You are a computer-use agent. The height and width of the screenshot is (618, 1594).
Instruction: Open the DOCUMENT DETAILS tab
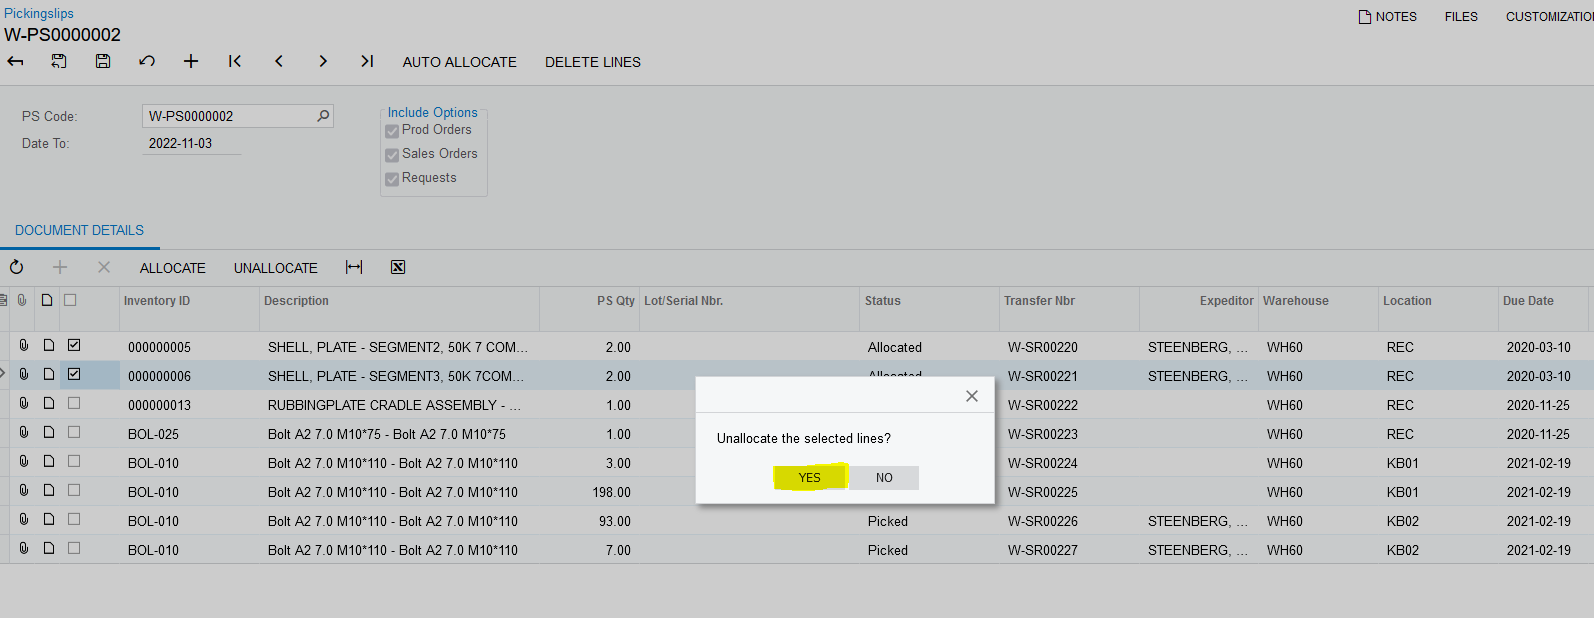pos(79,230)
